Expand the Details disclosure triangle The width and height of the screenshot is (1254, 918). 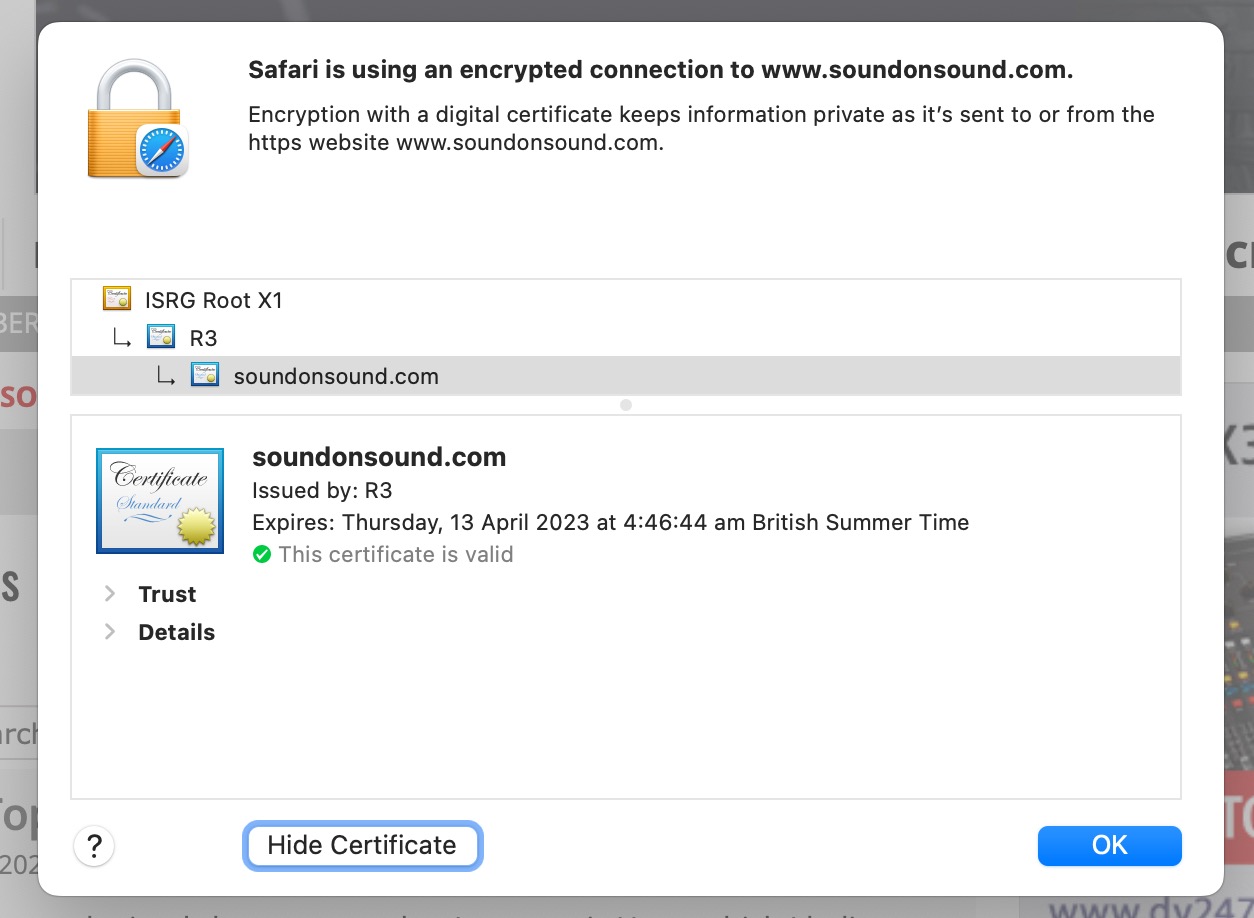[110, 632]
